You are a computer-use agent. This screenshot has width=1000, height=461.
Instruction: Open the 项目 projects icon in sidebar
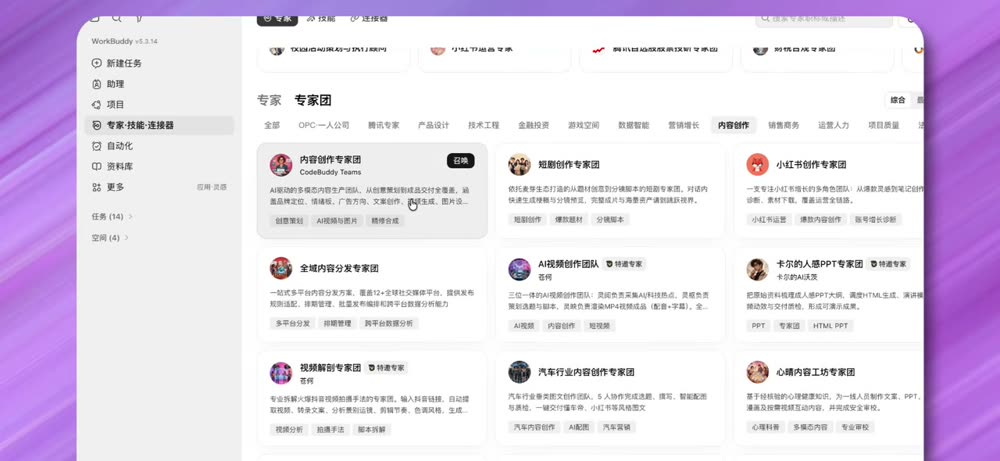[96, 105]
